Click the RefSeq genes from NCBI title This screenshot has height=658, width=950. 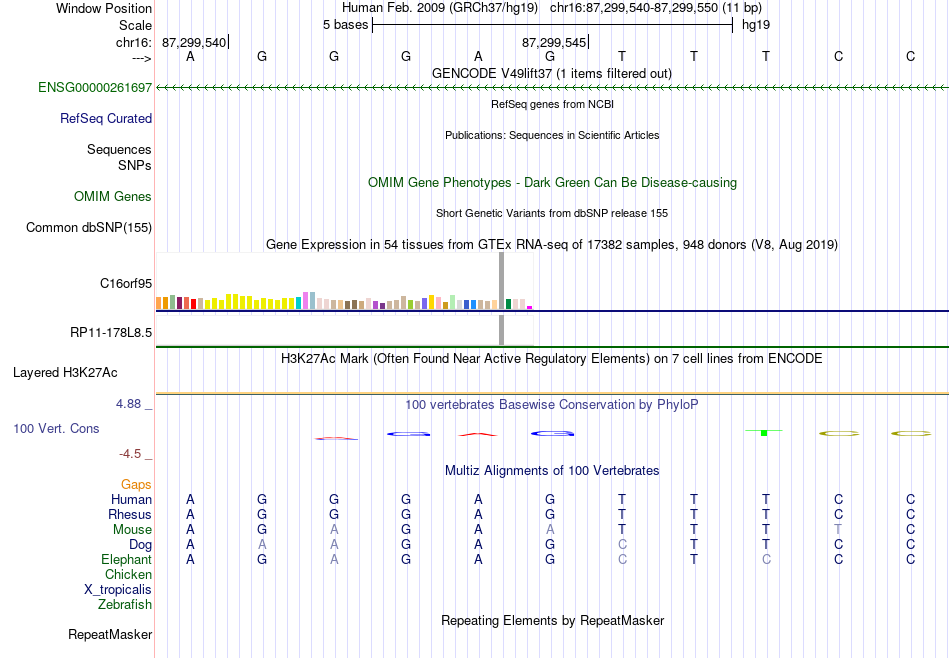point(553,104)
